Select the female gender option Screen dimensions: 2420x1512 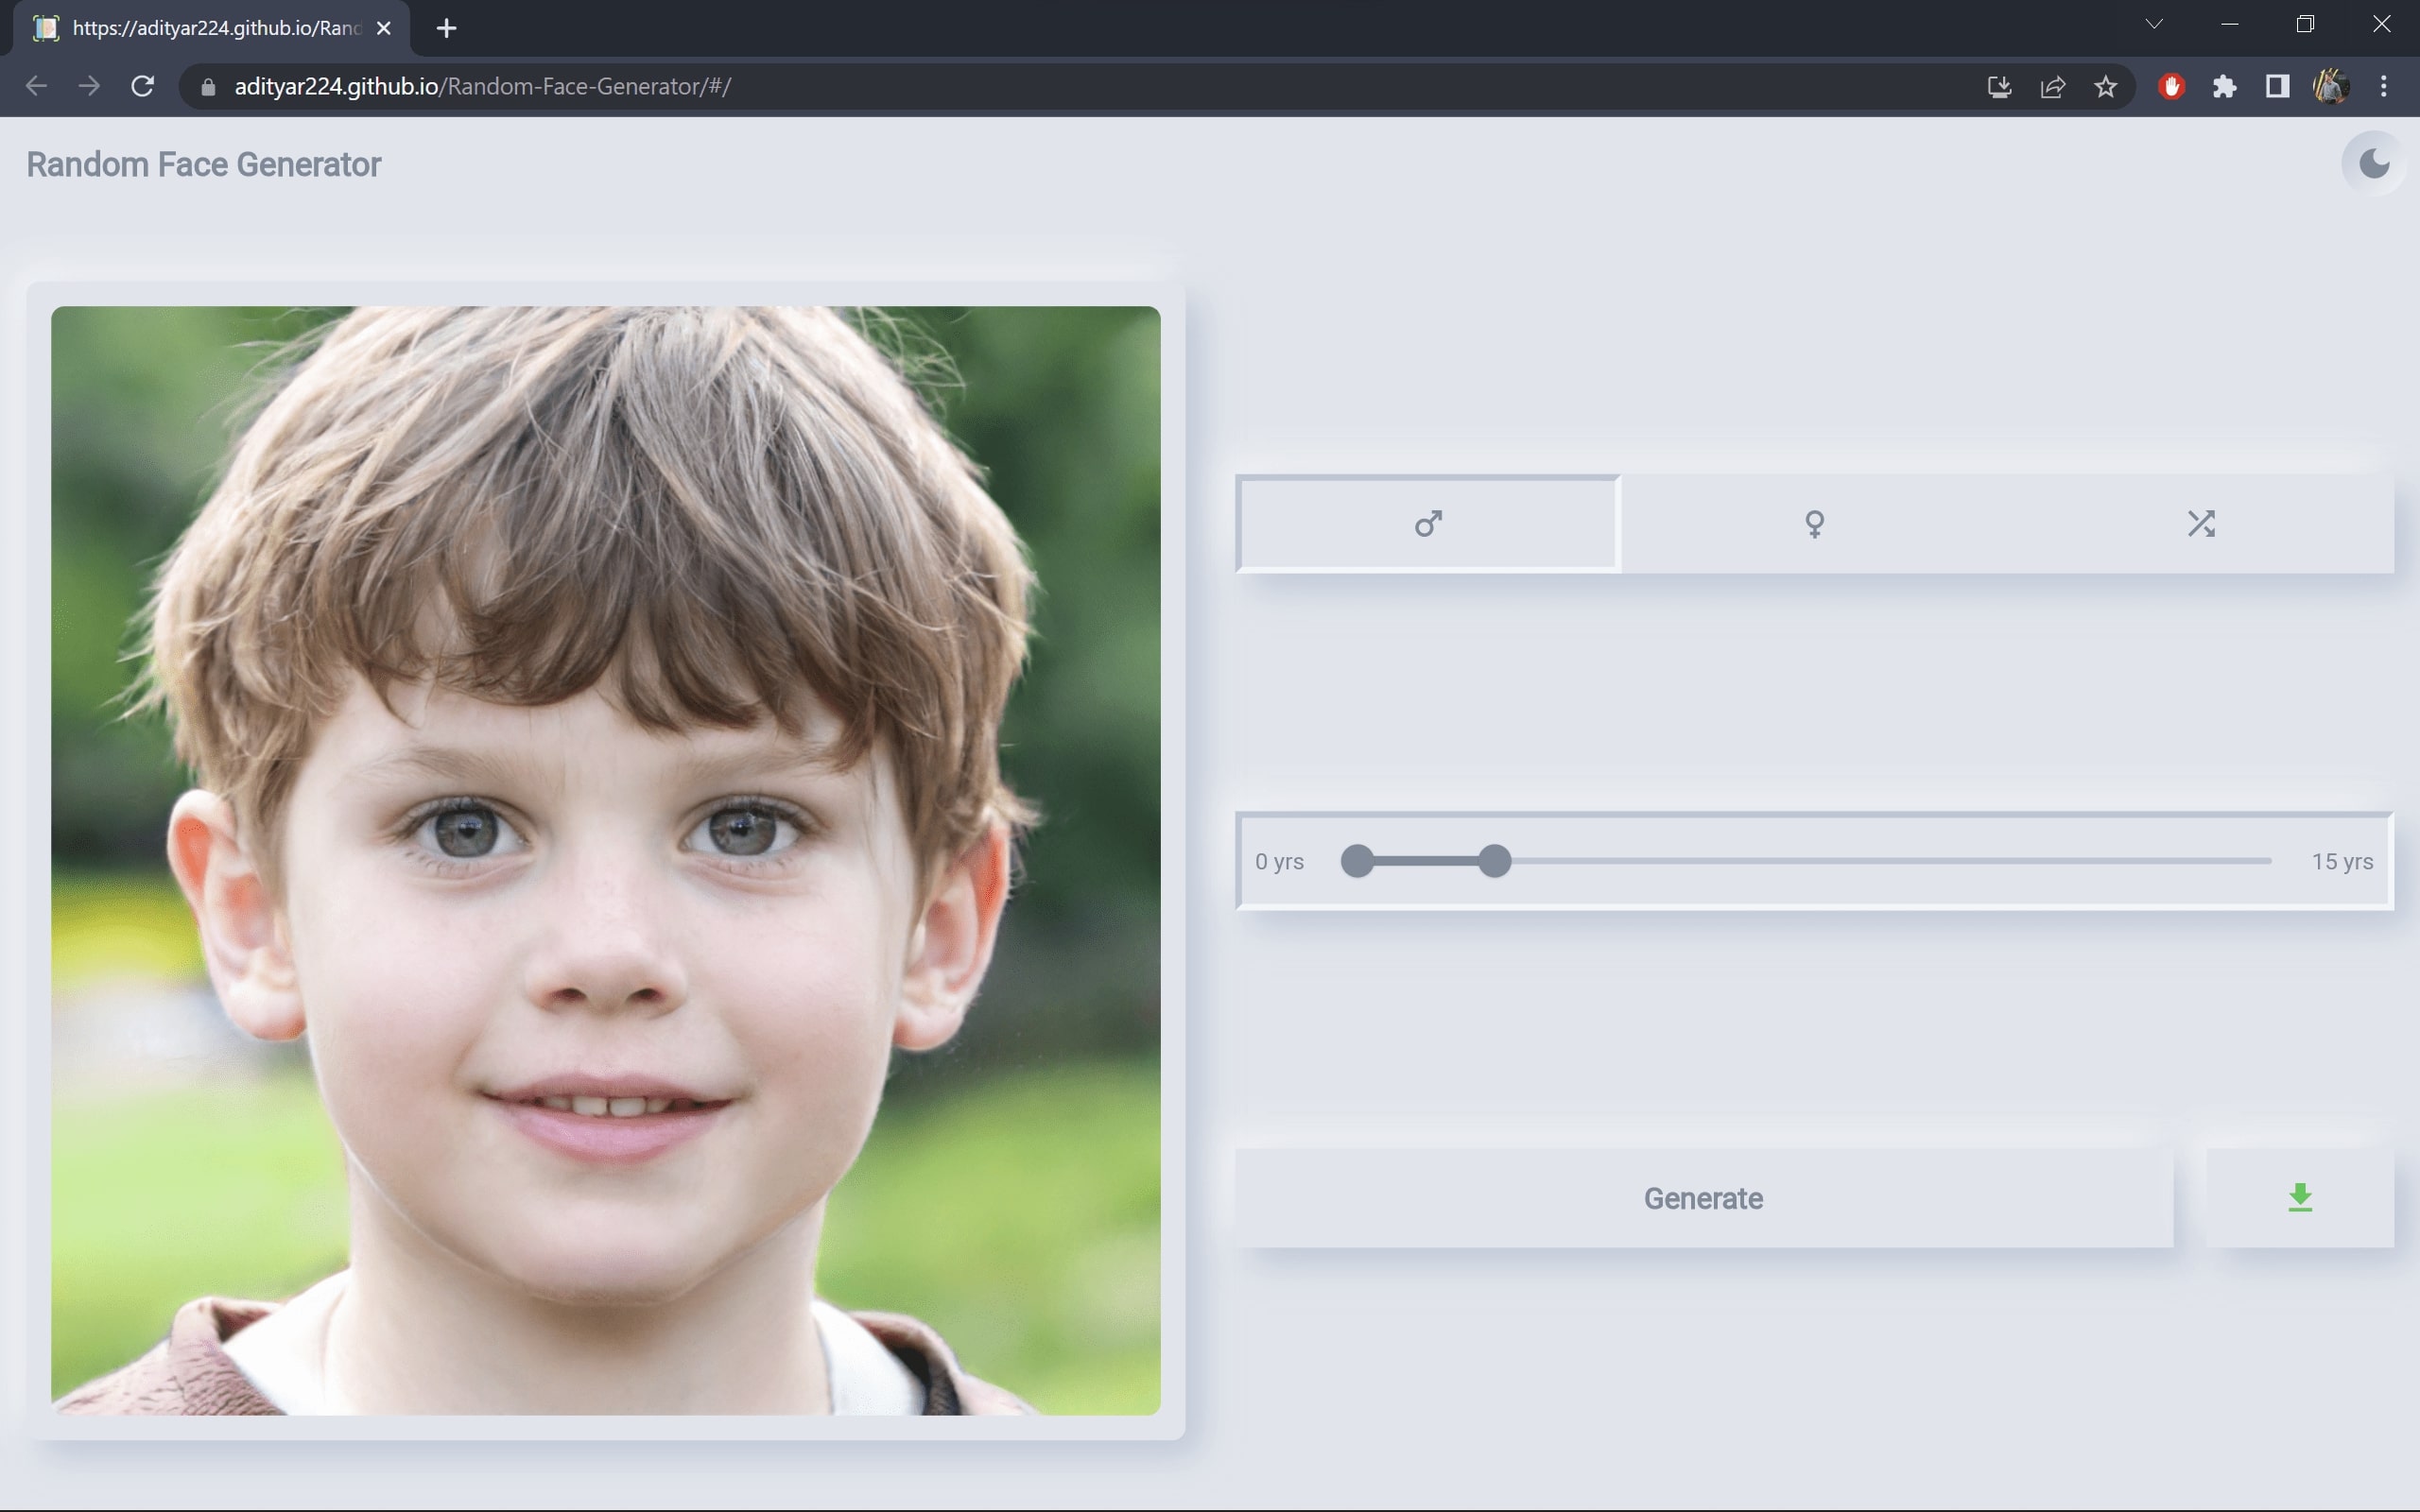(x=1814, y=523)
